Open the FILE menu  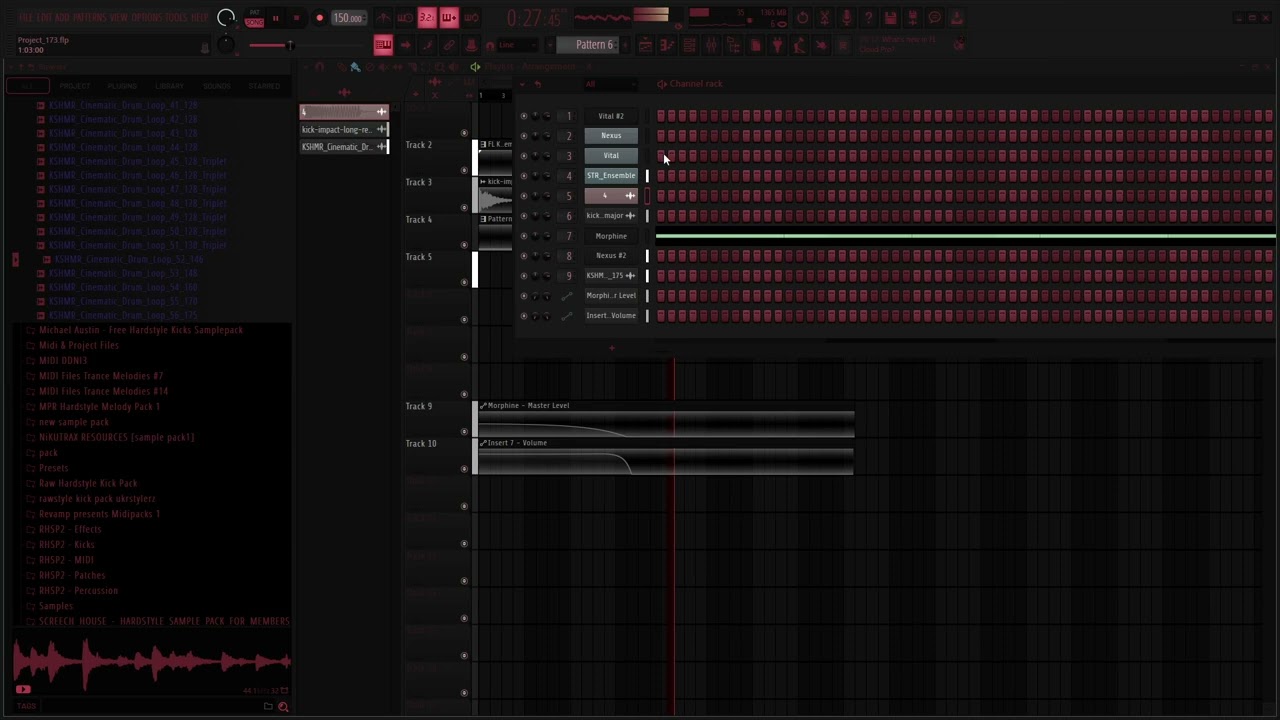pyautogui.click(x=26, y=18)
